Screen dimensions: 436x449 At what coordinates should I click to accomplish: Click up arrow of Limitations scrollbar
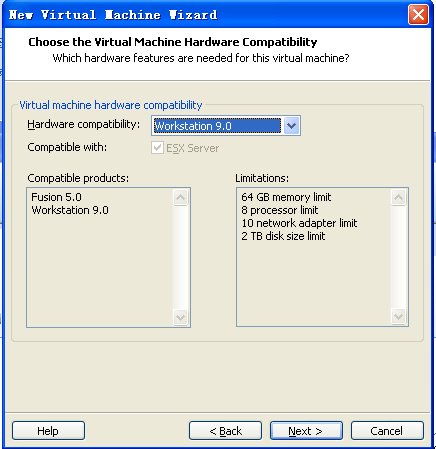(x=399, y=197)
